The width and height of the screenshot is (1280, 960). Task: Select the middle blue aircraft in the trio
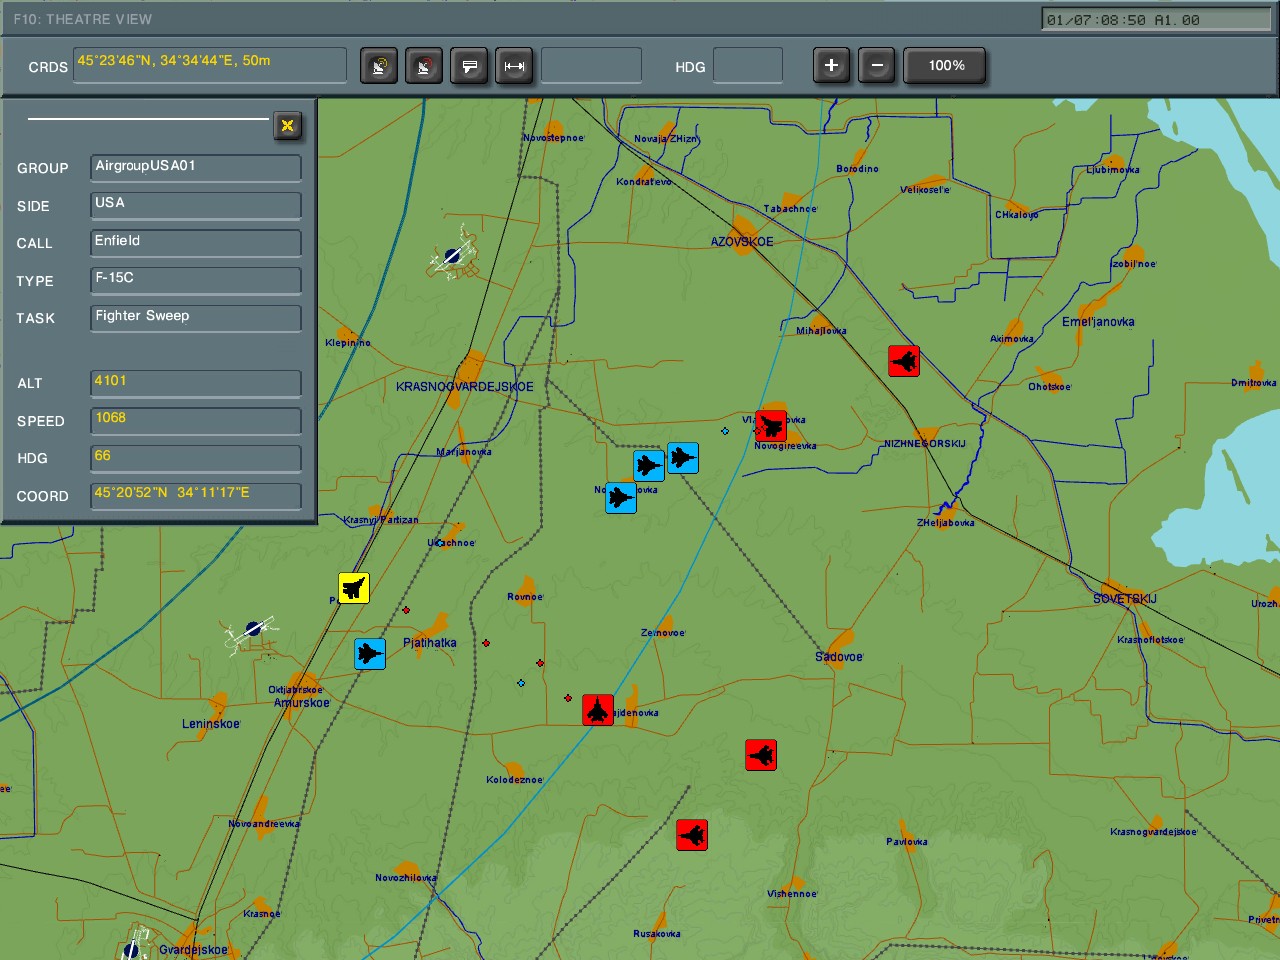[x=649, y=465]
